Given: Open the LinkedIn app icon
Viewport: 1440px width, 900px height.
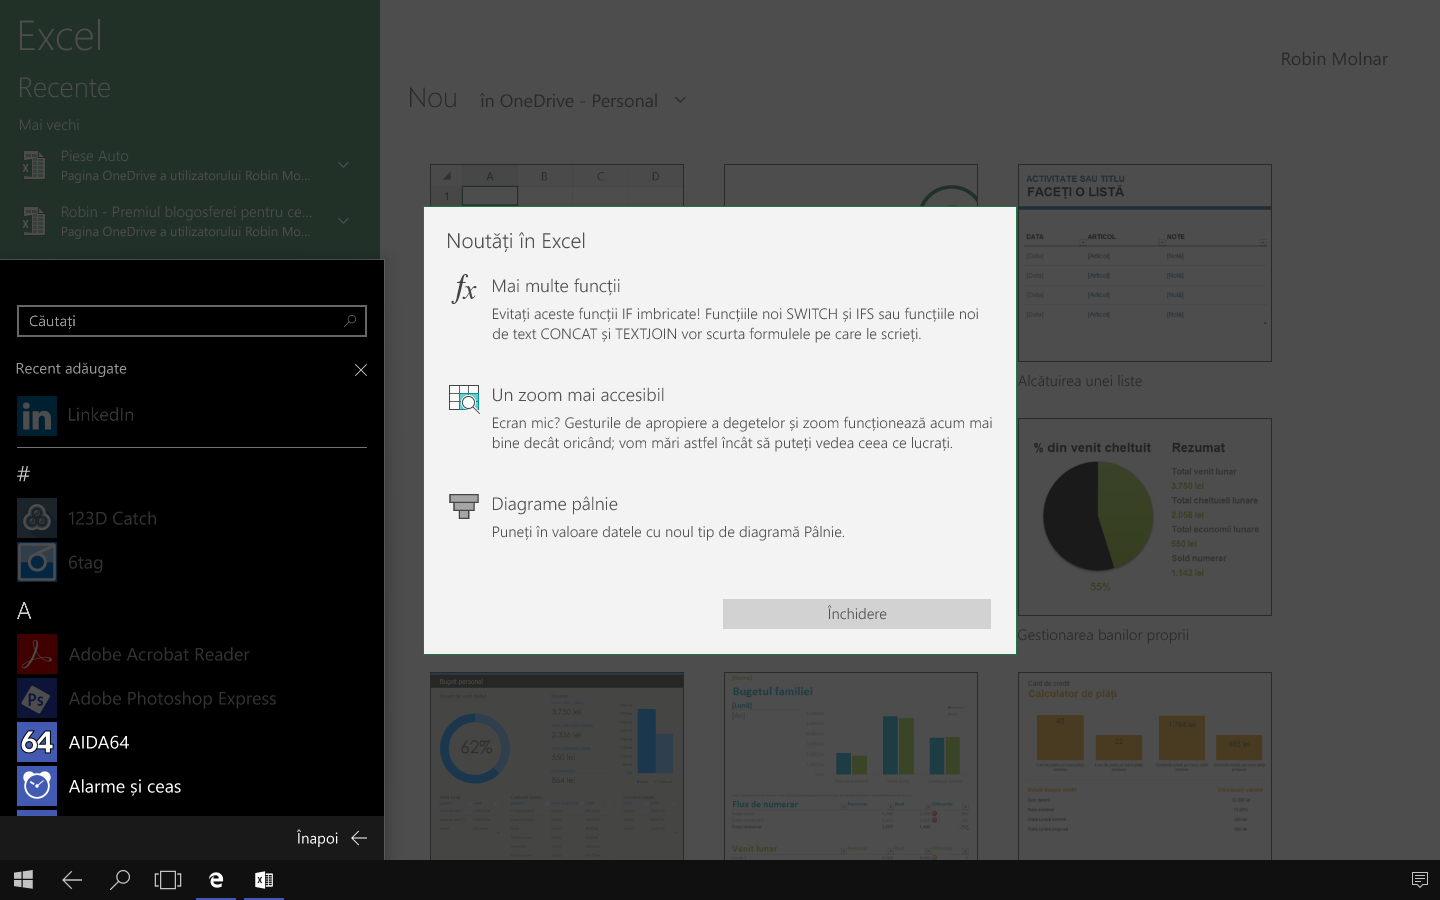Looking at the screenshot, I should coord(37,415).
